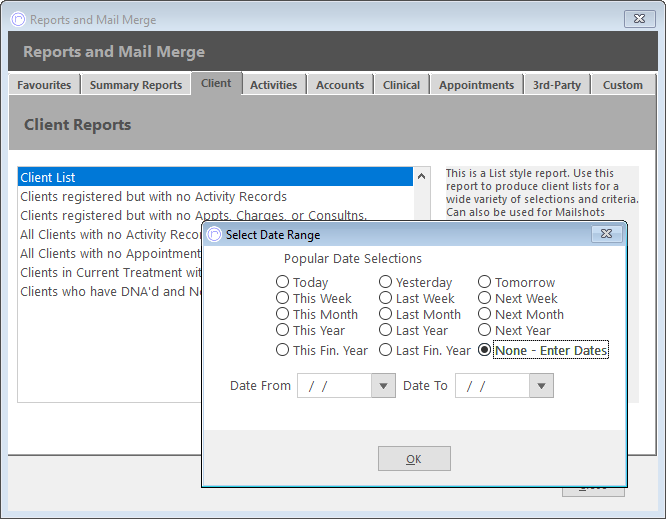Select Clients who have DNA'd report
The image size is (666, 519).
[110, 291]
